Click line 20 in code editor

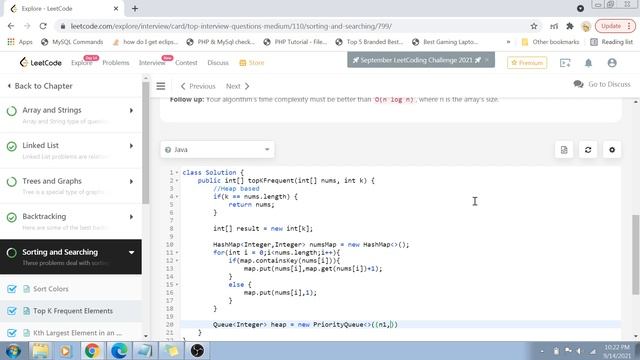coord(400,324)
